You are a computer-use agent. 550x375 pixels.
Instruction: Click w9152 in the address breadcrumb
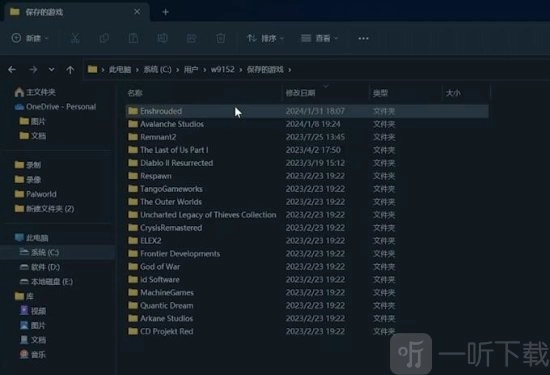[222, 69]
